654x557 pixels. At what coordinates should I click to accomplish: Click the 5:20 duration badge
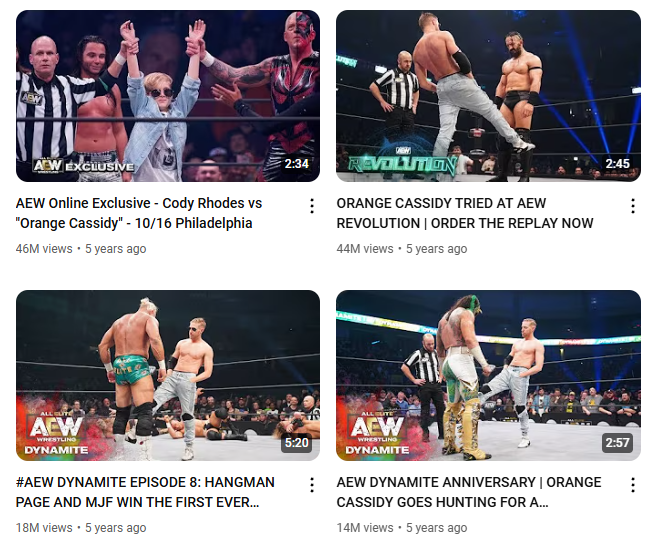click(x=297, y=443)
